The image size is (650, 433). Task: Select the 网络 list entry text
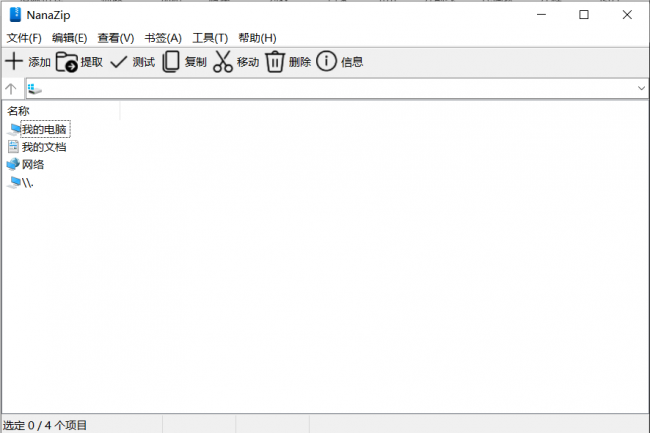(x=33, y=164)
